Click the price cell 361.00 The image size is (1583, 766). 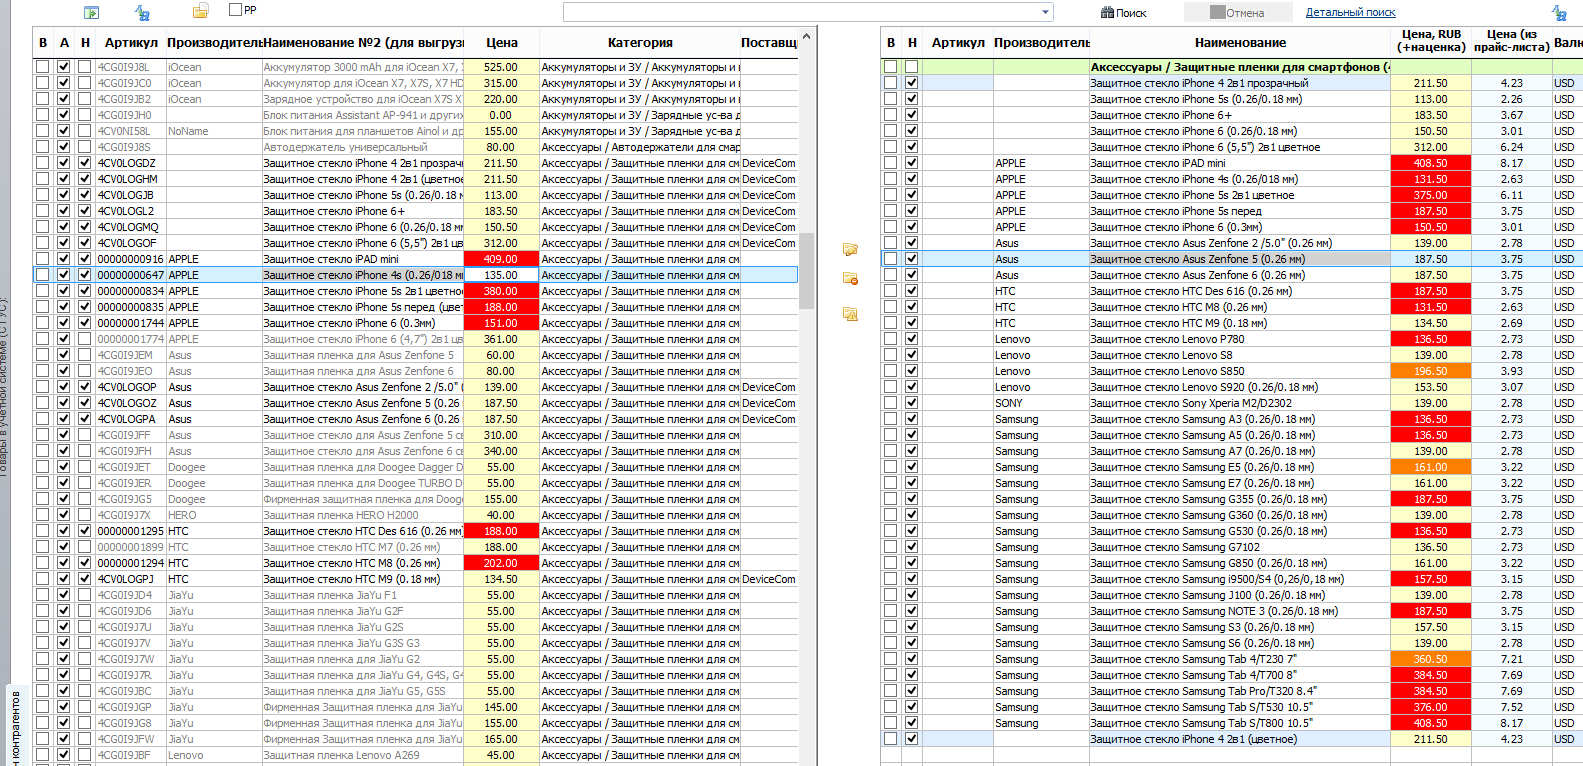(501, 339)
